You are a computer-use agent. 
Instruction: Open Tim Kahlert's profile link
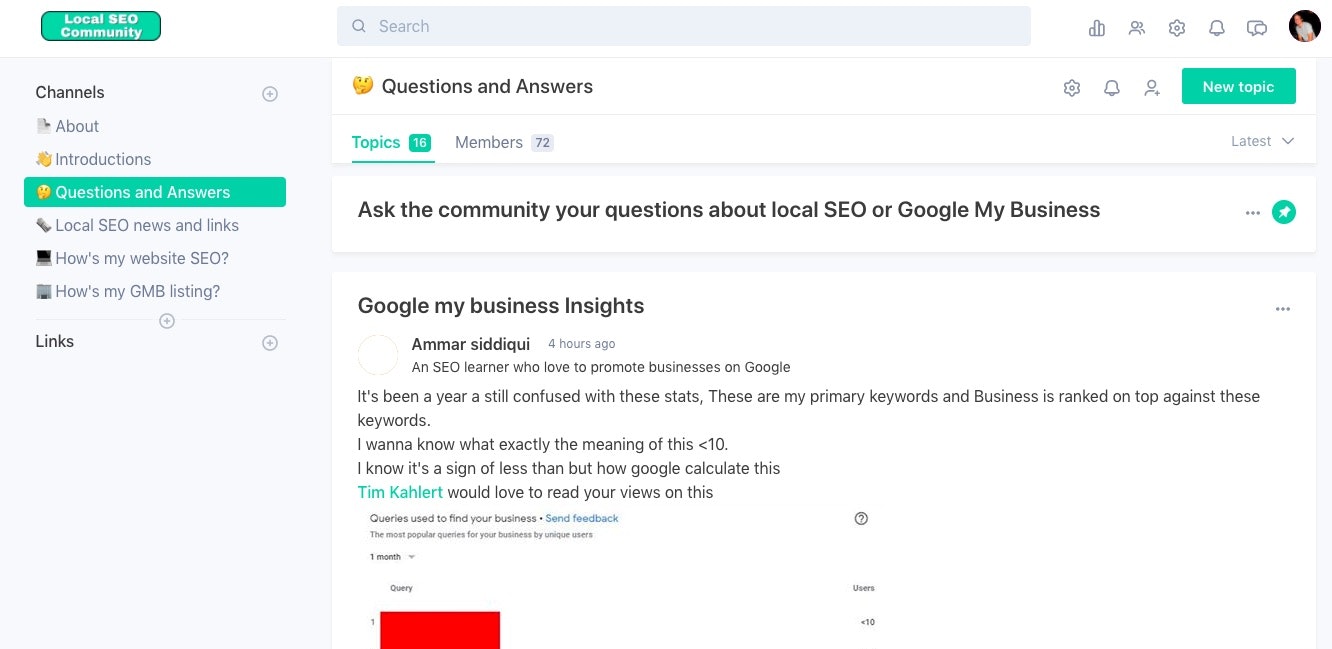(x=399, y=492)
